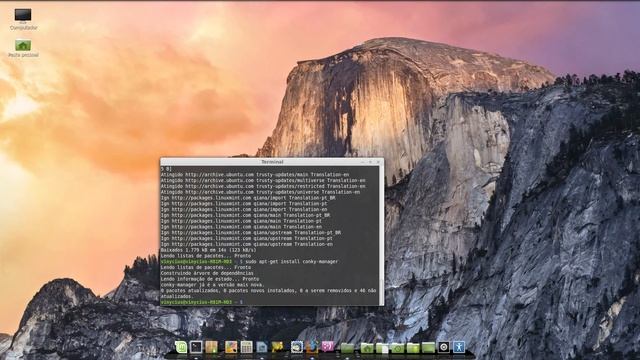Open the black circular target icon in dock
Image resolution: width=640 pixels, height=360 pixels.
pyautogui.click(x=444, y=347)
